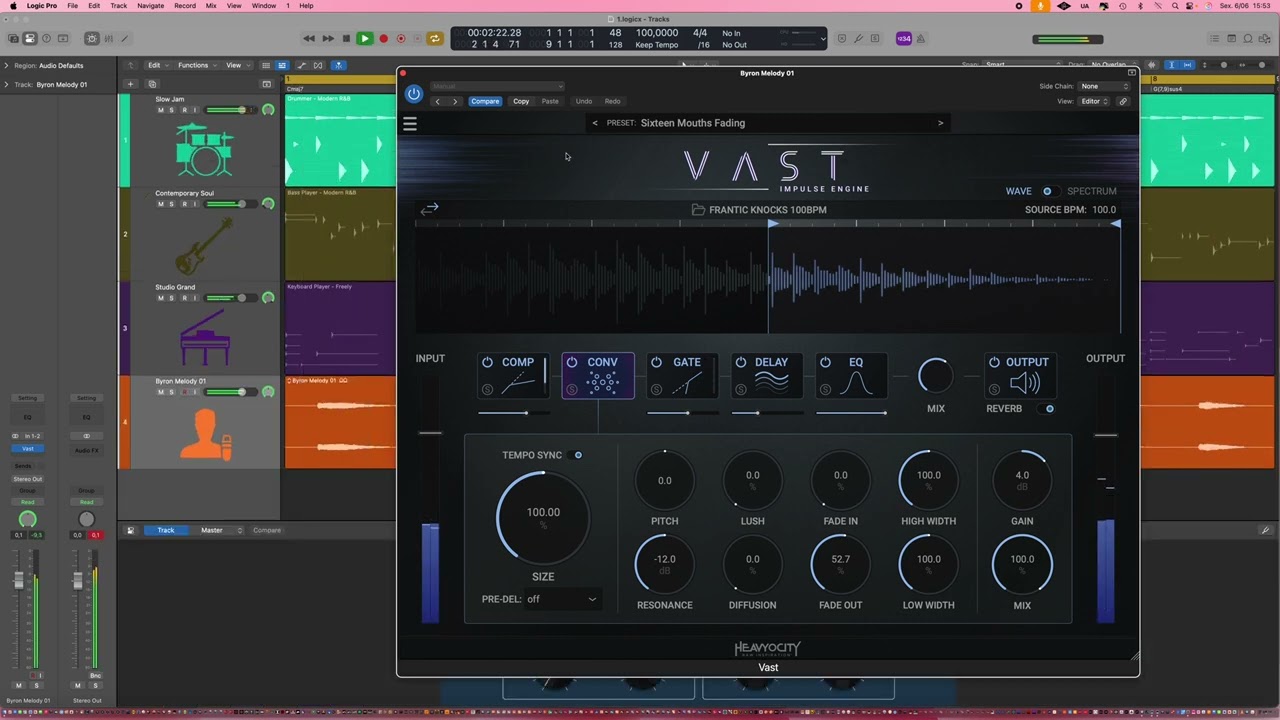Screen dimensions: 1280x720
Task: Solo the Contemporary Soul track
Action: tap(171, 204)
